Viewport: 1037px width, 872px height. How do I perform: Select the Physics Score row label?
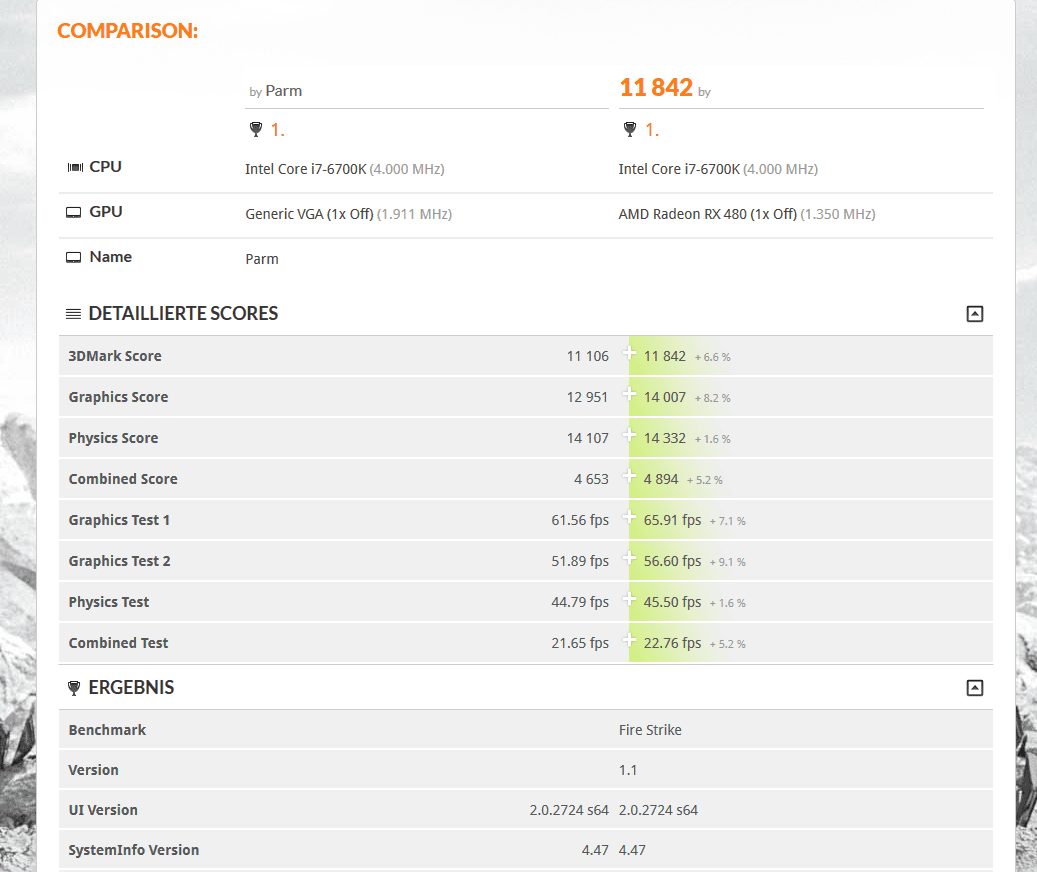(113, 438)
